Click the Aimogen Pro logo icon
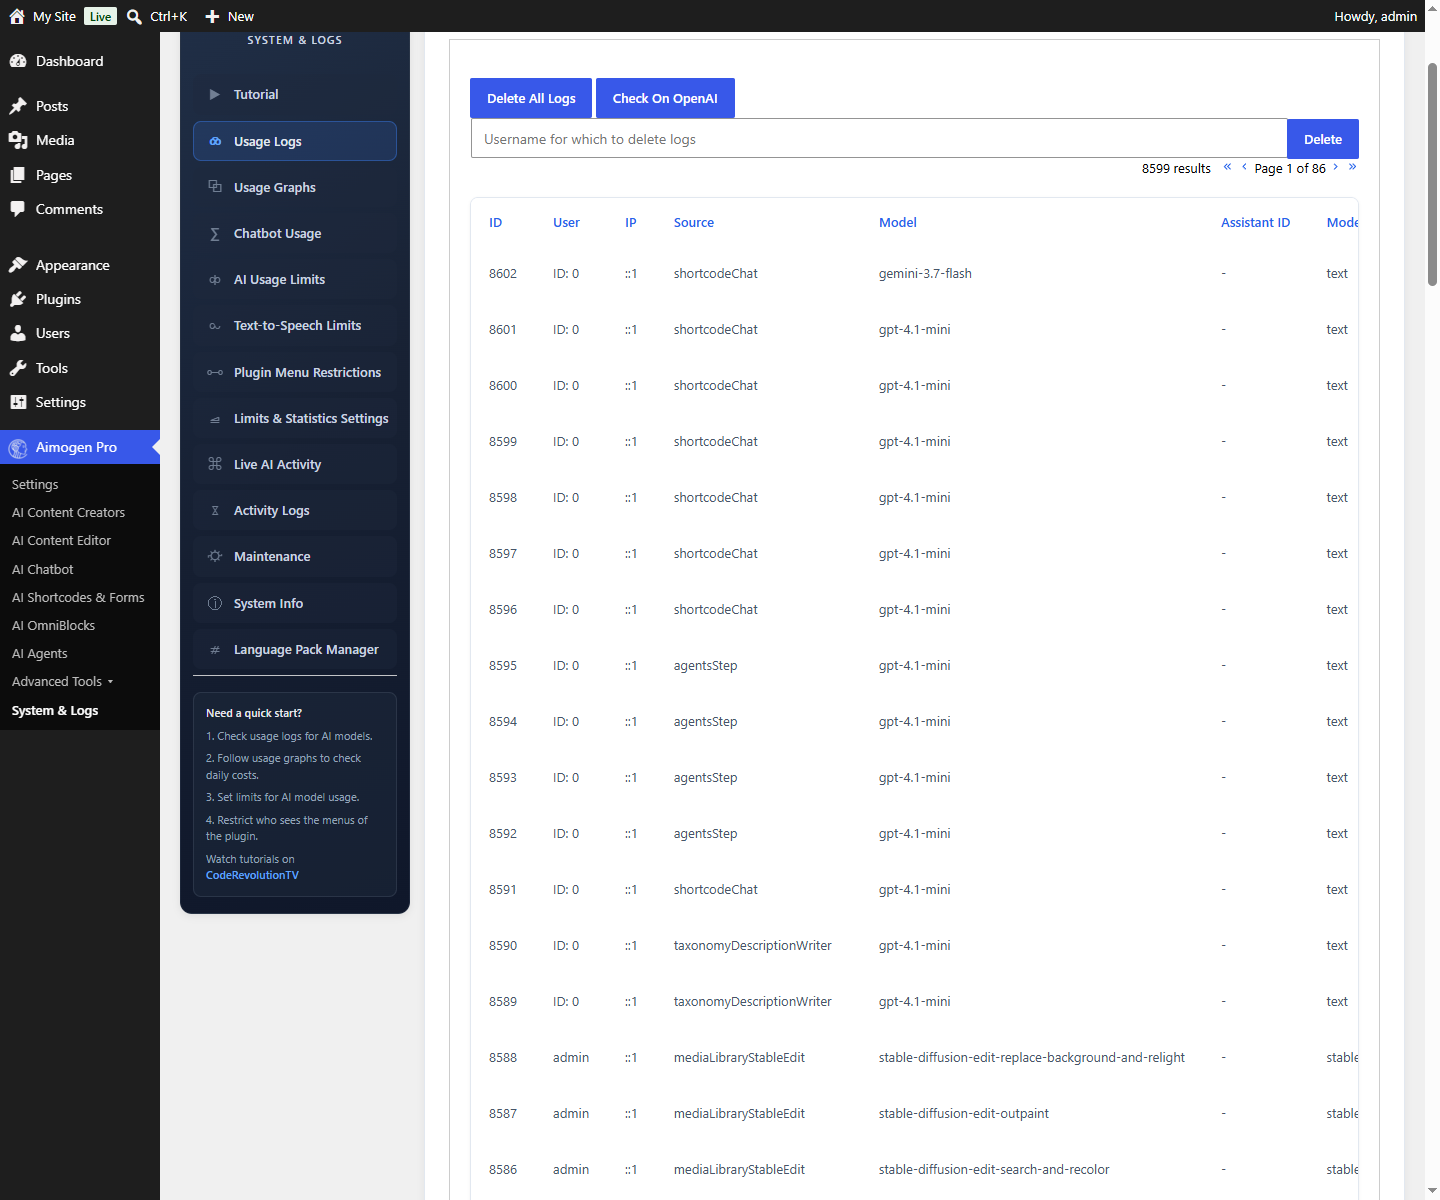This screenshot has width=1440, height=1200. click(18, 448)
